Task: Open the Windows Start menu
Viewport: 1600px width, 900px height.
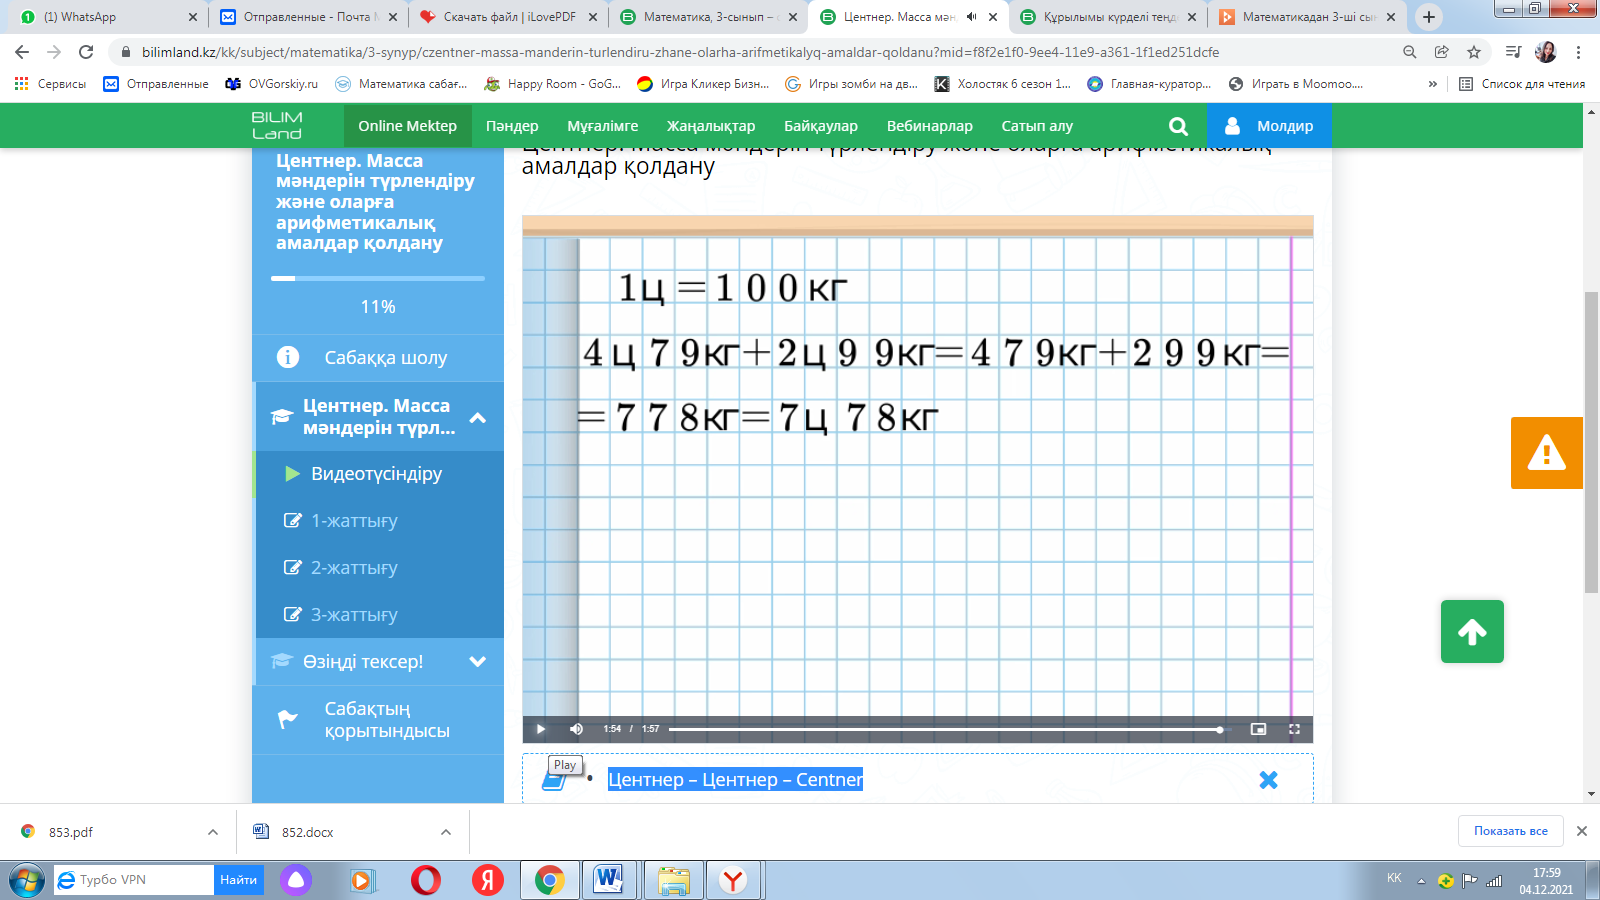Action: pyautogui.click(x=27, y=881)
